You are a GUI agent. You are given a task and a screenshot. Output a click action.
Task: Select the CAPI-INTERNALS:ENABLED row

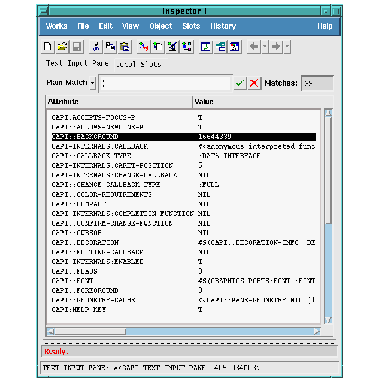pyautogui.click(x=184, y=262)
